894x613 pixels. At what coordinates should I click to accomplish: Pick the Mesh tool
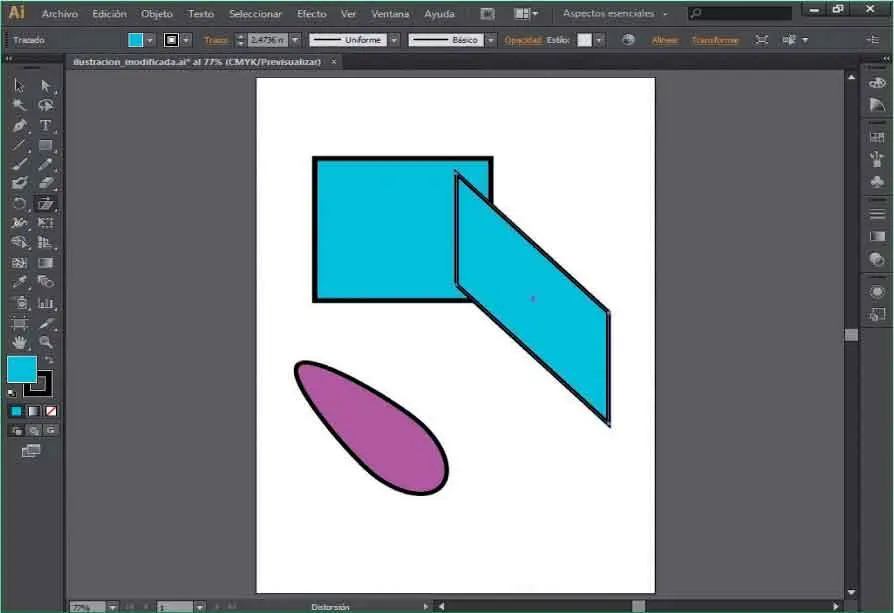19,263
